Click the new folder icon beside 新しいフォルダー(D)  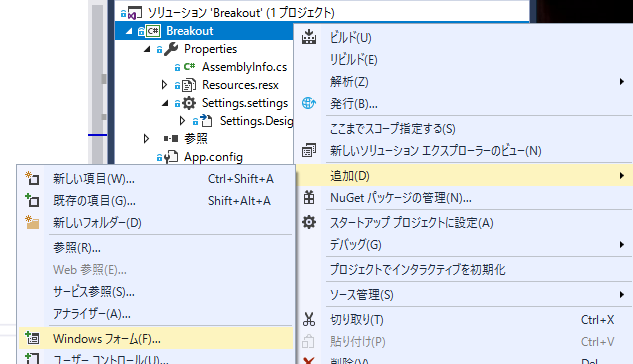click(x=32, y=222)
